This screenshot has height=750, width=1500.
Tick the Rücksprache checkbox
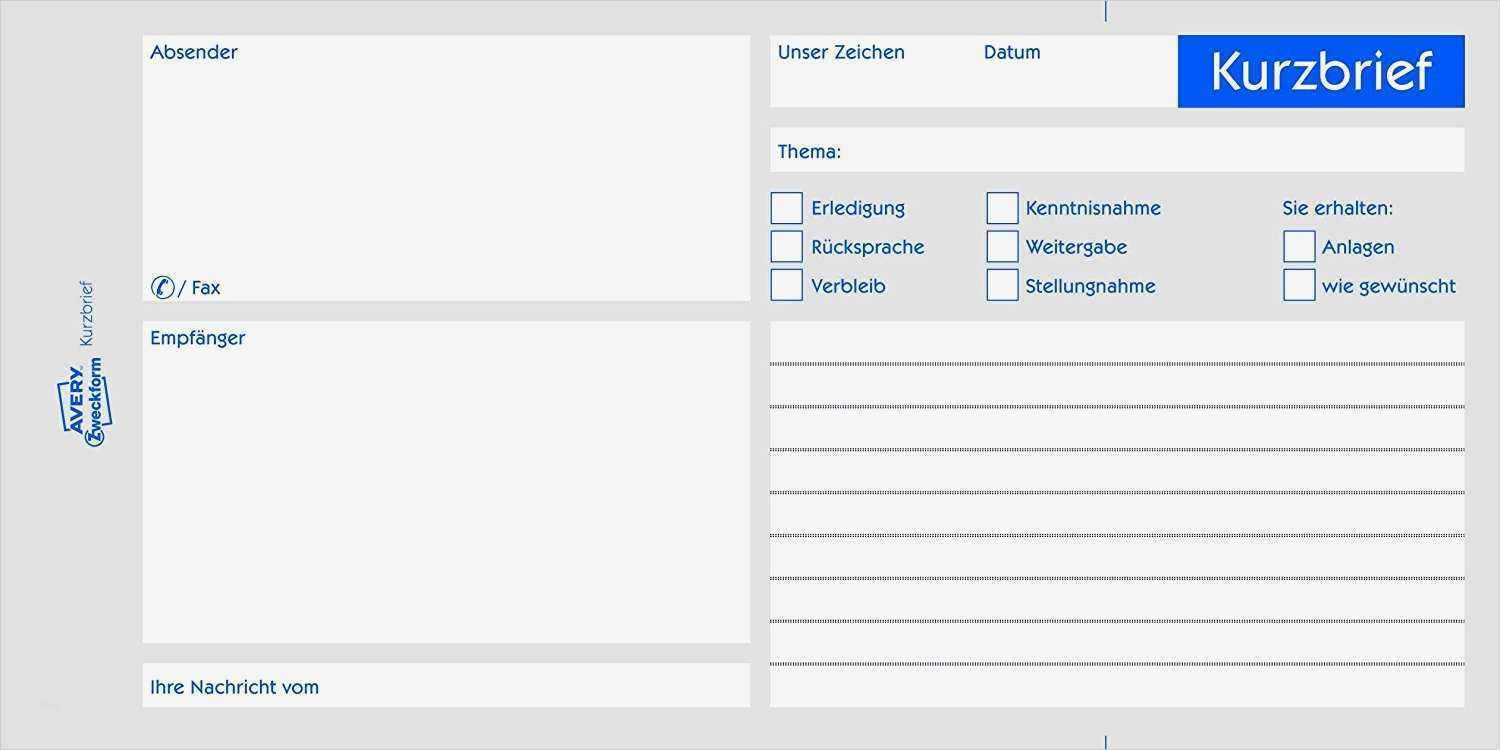(x=786, y=246)
